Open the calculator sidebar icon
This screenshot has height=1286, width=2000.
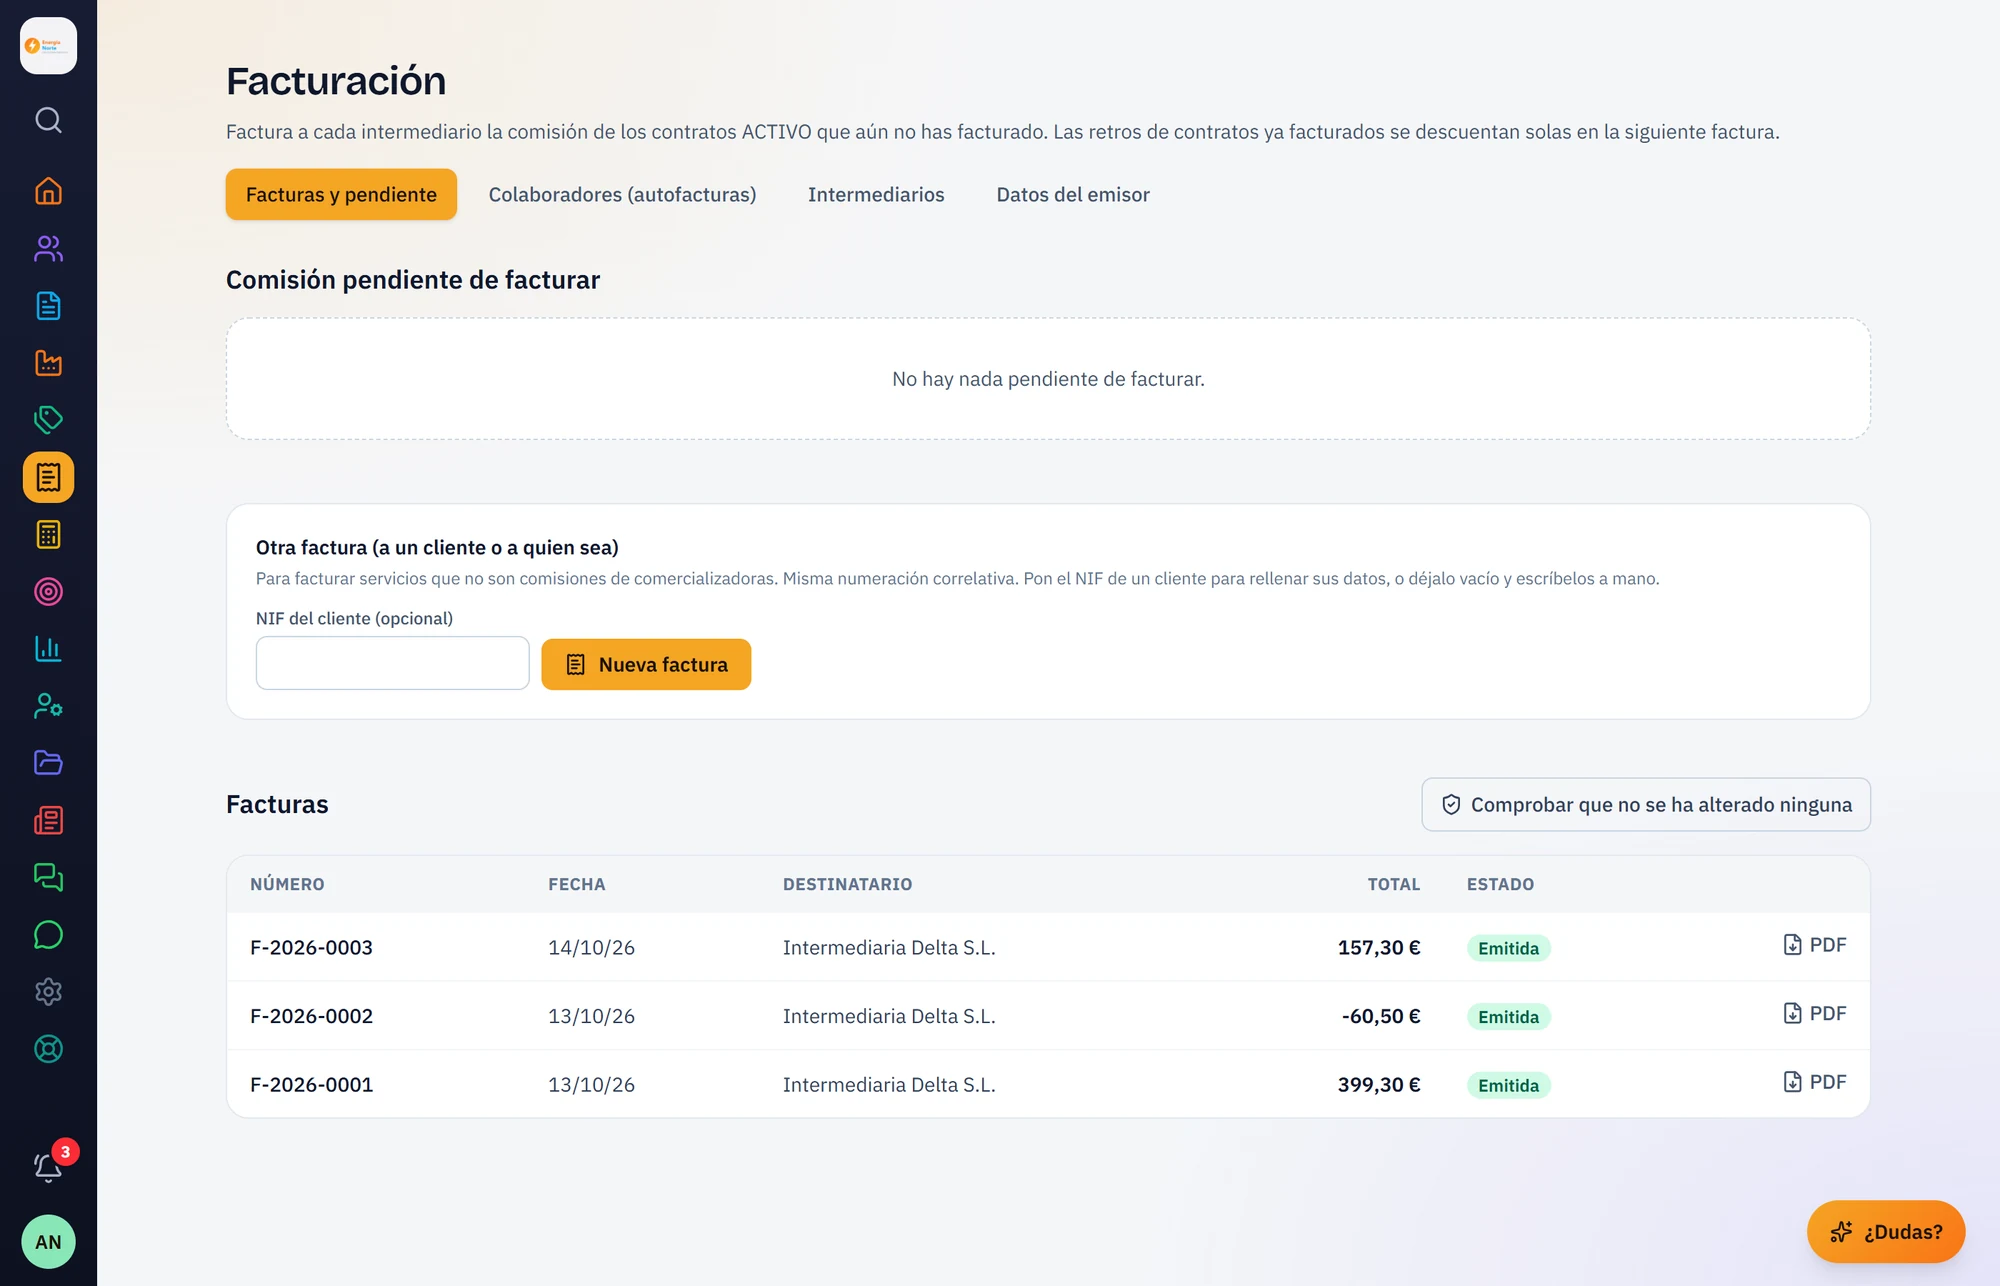coord(48,535)
